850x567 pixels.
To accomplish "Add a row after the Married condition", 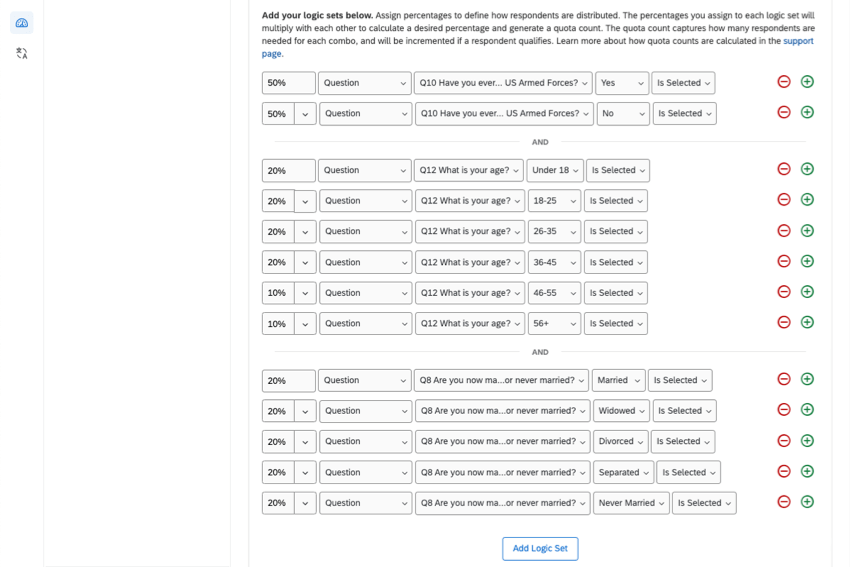I will 807,380.
